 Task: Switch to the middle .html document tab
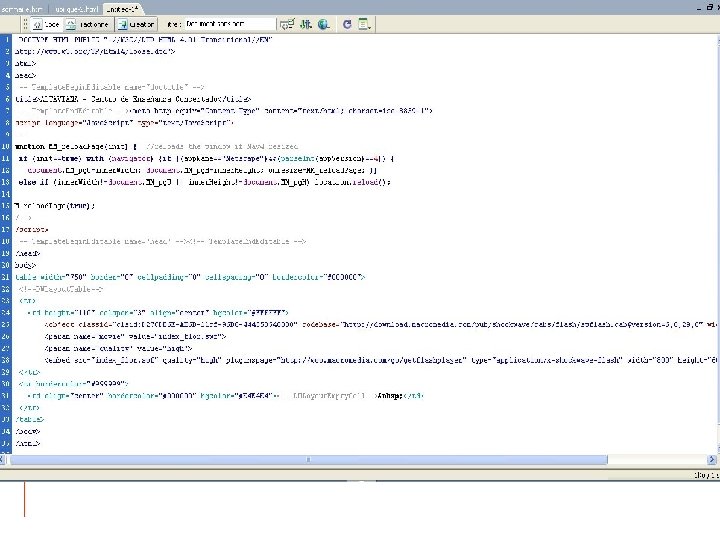pyautogui.click(x=76, y=9)
